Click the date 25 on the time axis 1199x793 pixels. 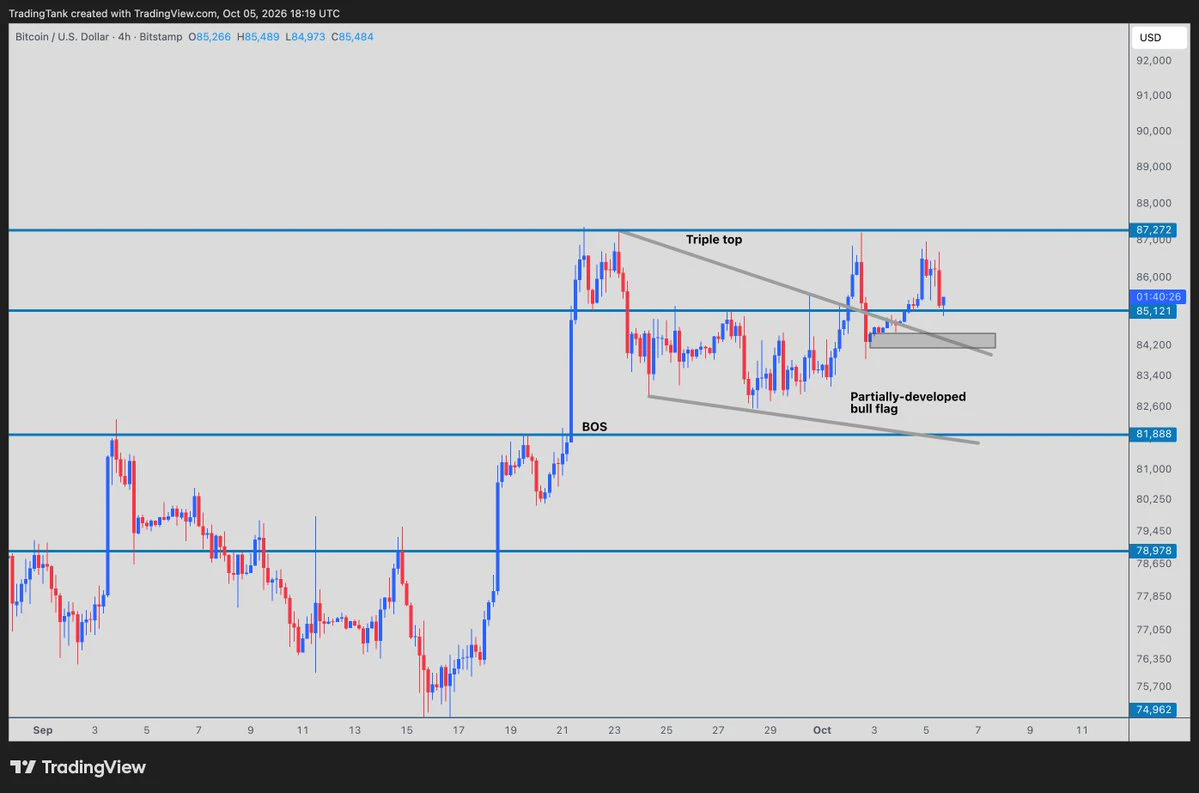tap(666, 730)
